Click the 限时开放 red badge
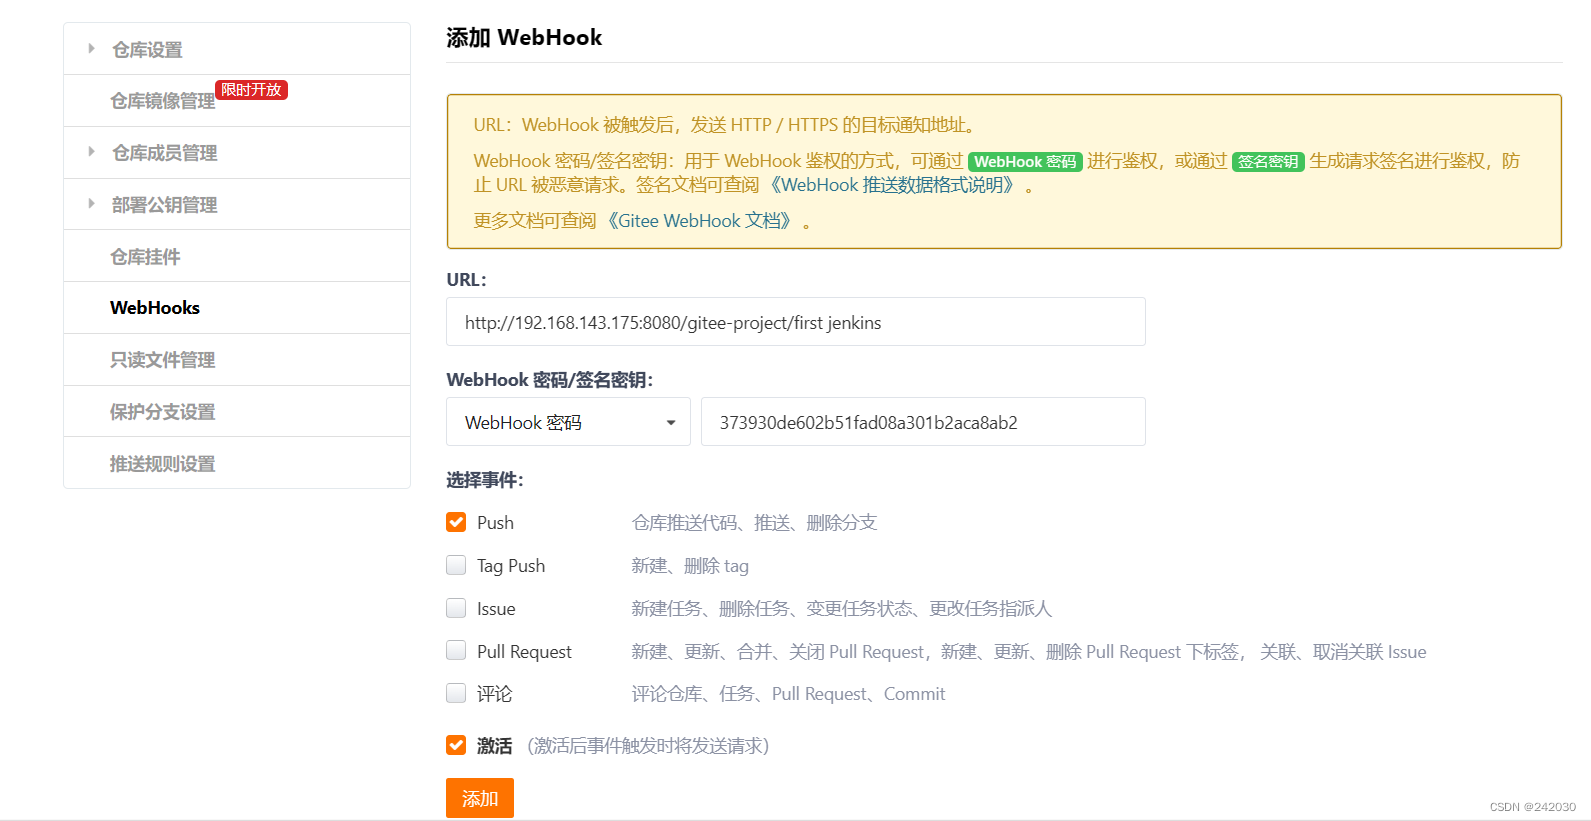This screenshot has width=1591, height=821. tap(251, 90)
